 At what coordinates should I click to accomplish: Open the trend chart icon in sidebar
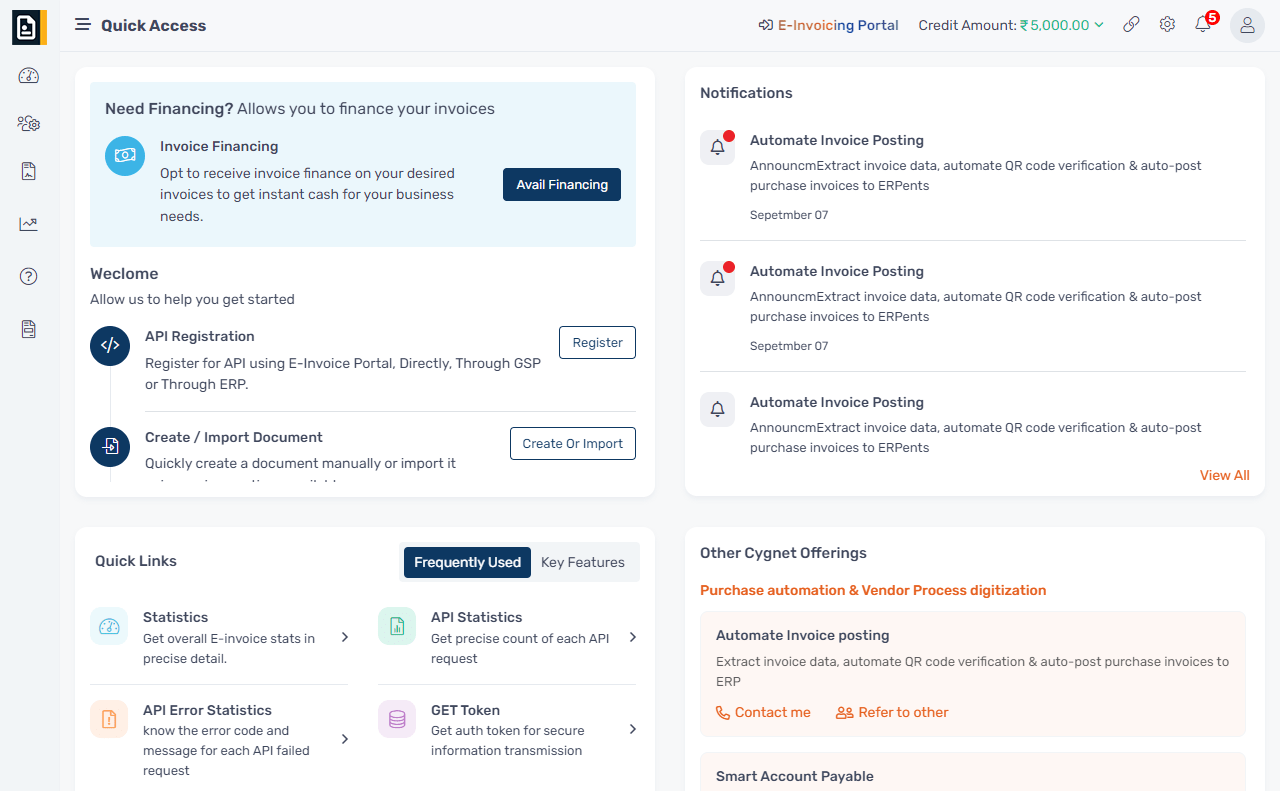29,224
